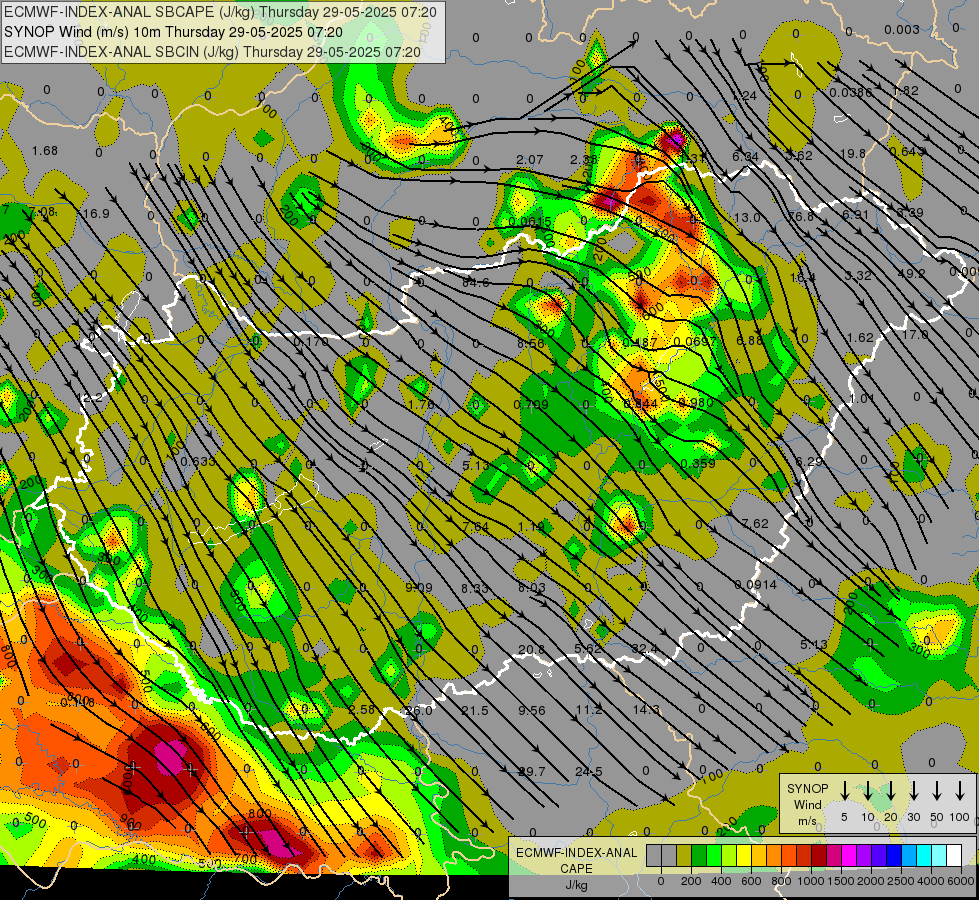Click the 9.09 CIN value on map
Image resolution: width=979 pixels, height=900 pixels.
coord(418,587)
